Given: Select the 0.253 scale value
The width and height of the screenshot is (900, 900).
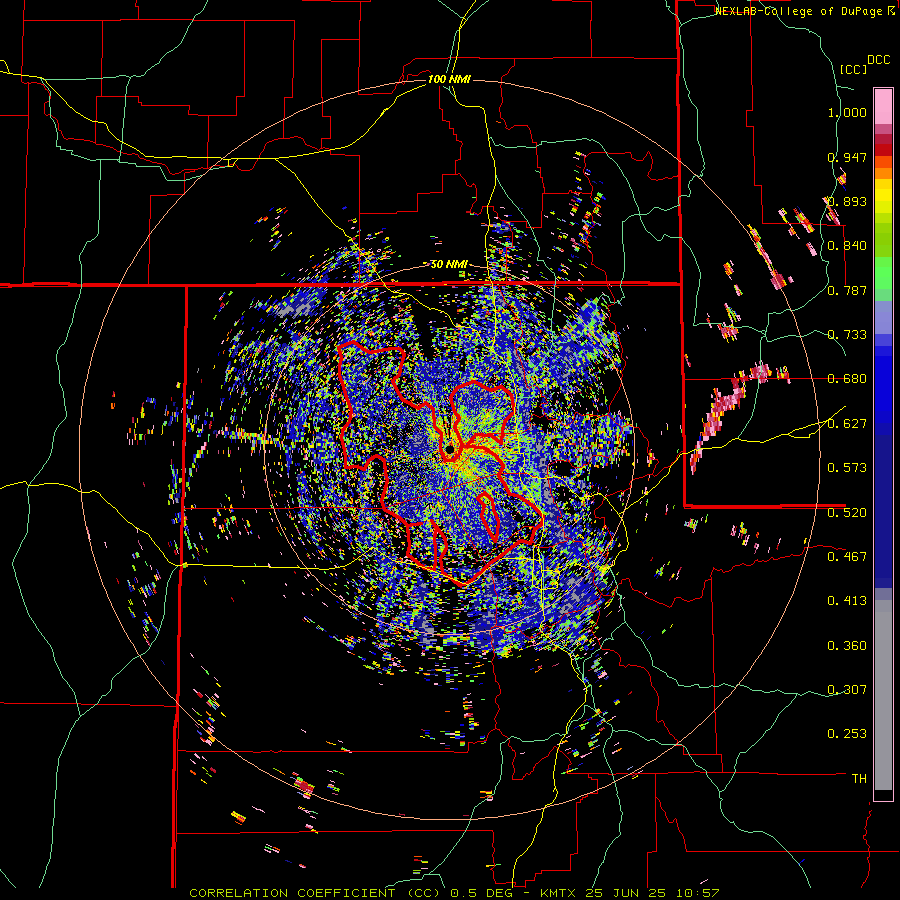Looking at the screenshot, I should click(847, 734).
